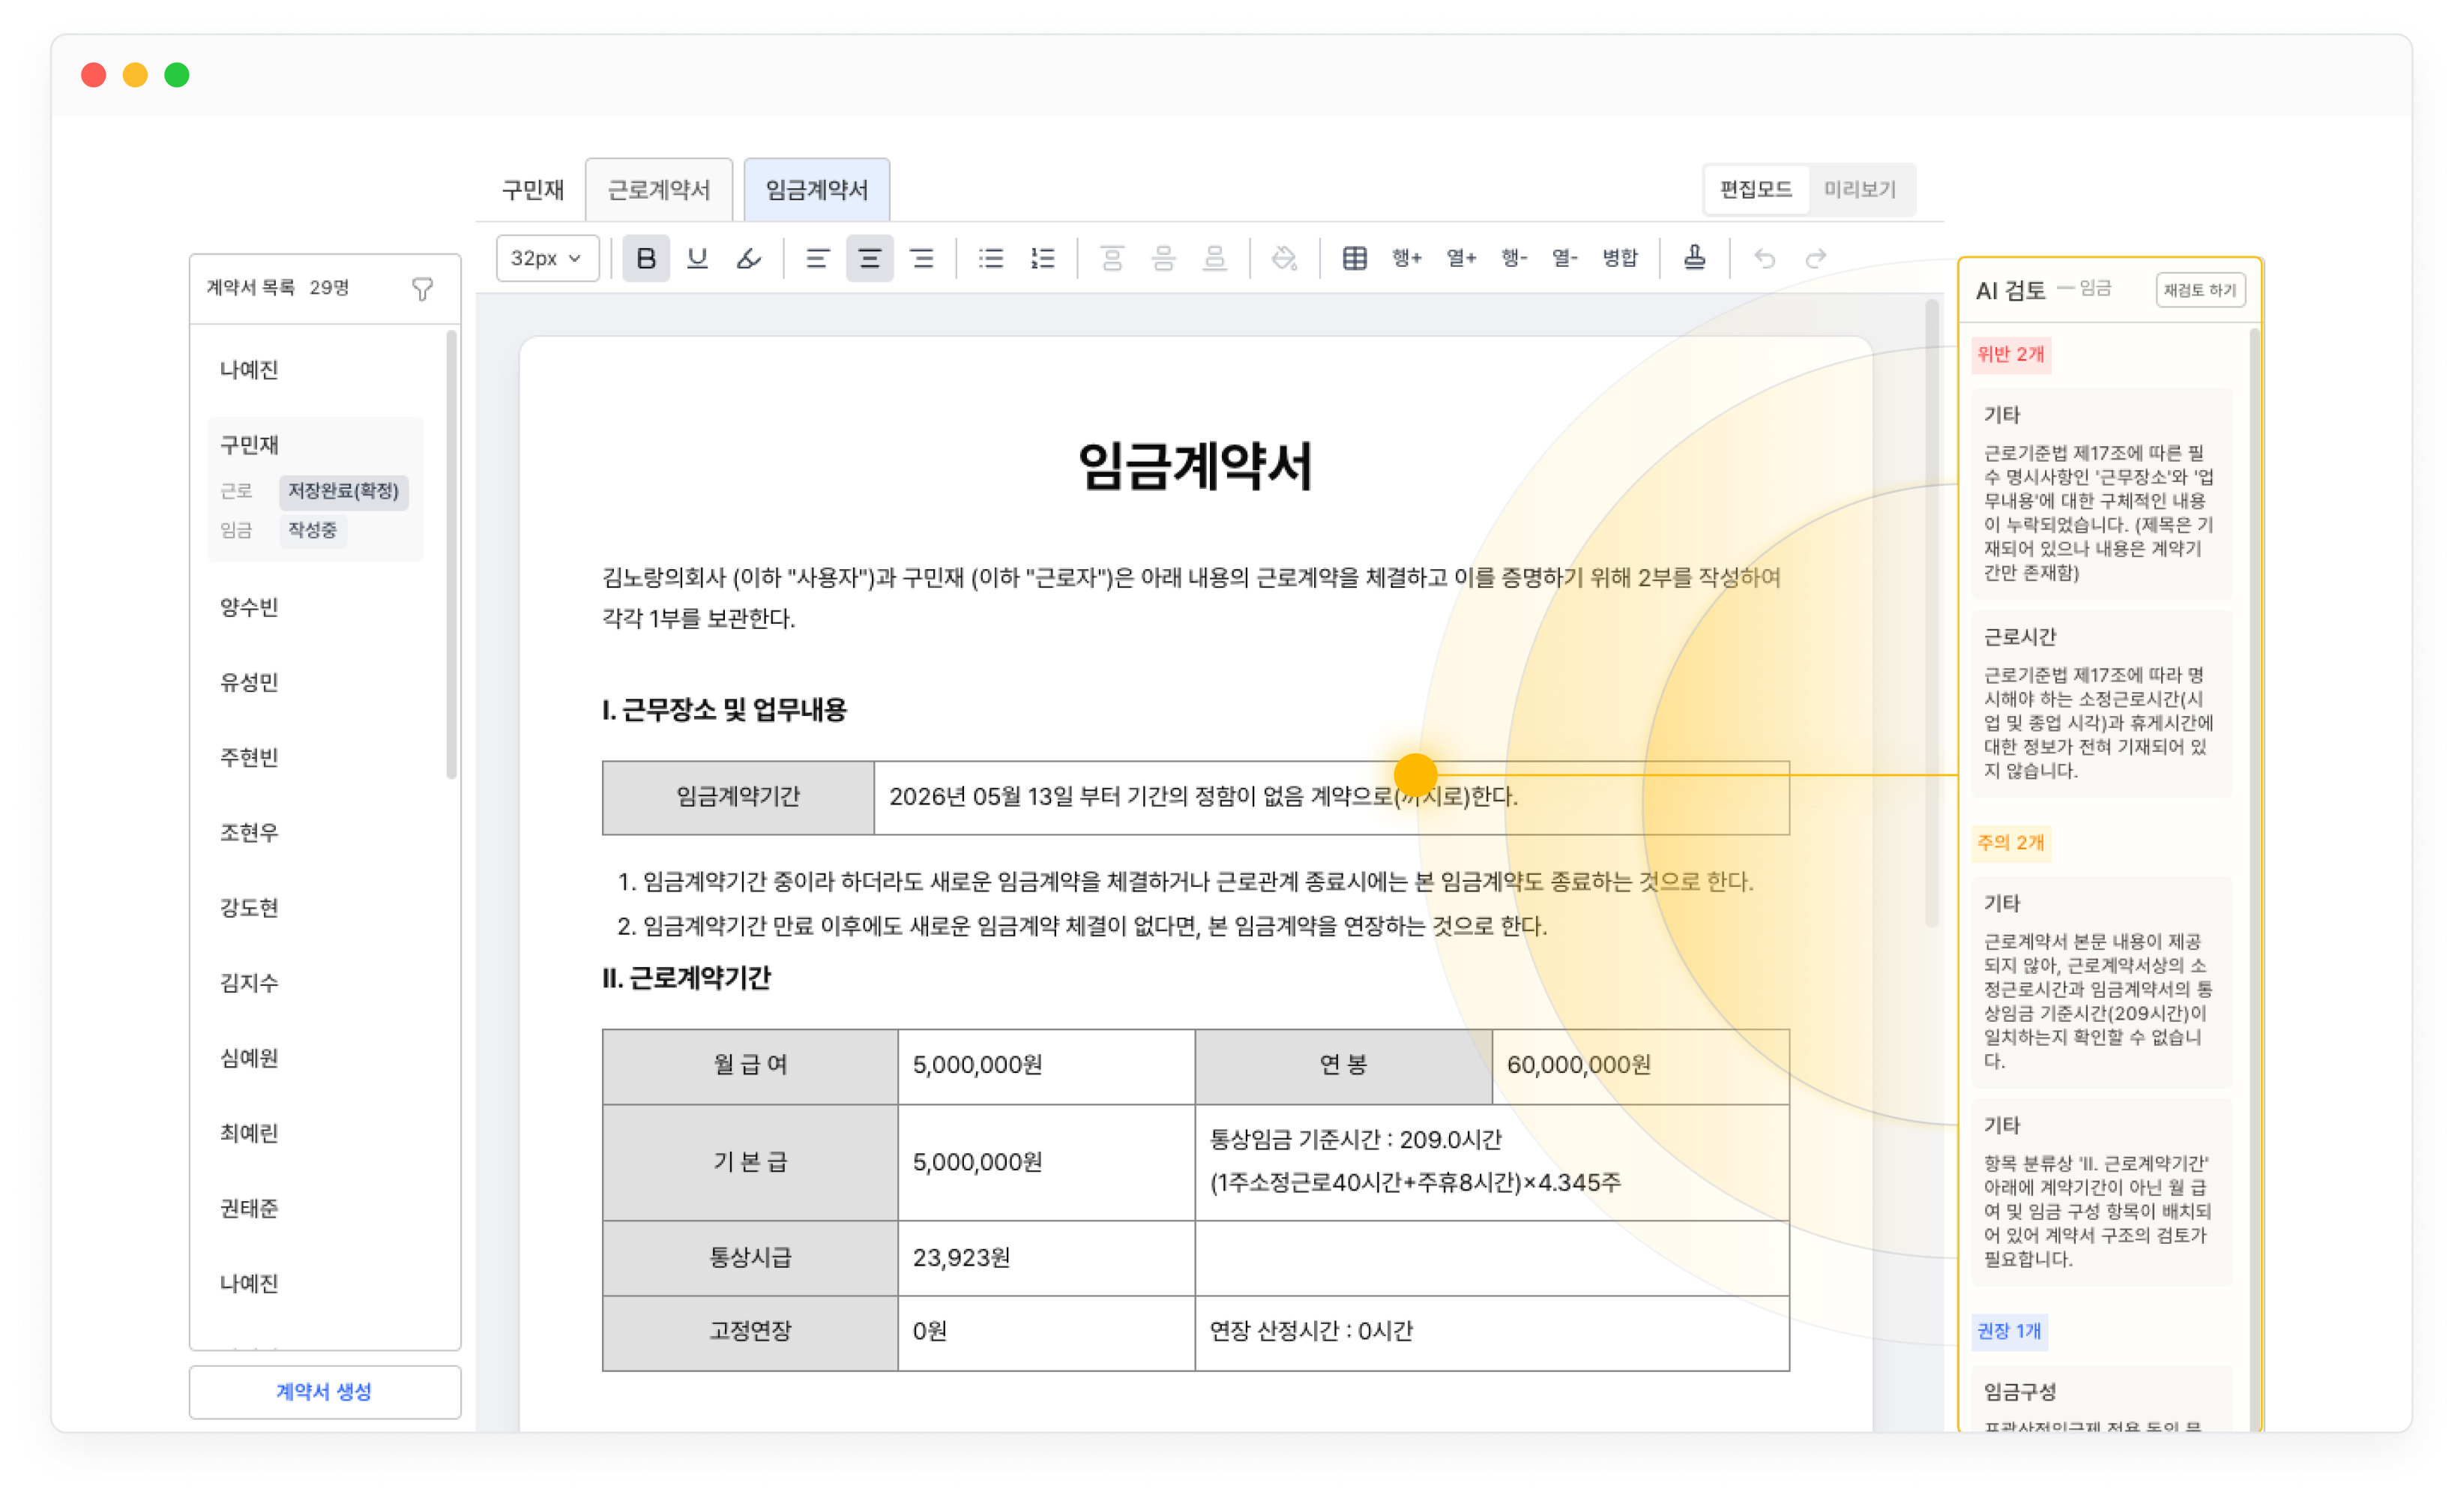Switch to the 근로계약서 tab
The height and width of the screenshot is (1501, 2464).
point(658,190)
